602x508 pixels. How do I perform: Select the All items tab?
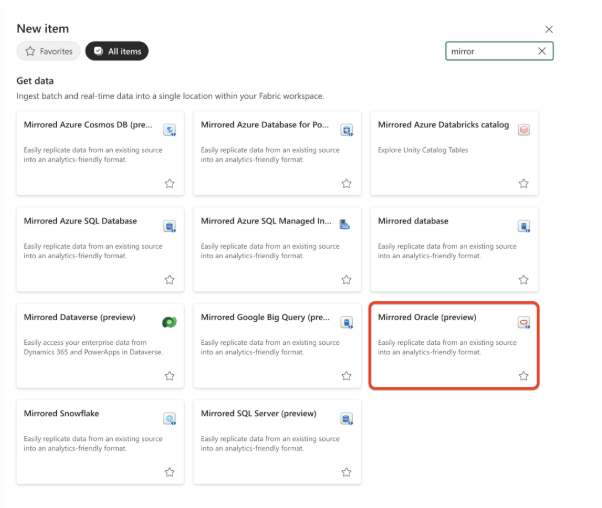(x=116, y=50)
